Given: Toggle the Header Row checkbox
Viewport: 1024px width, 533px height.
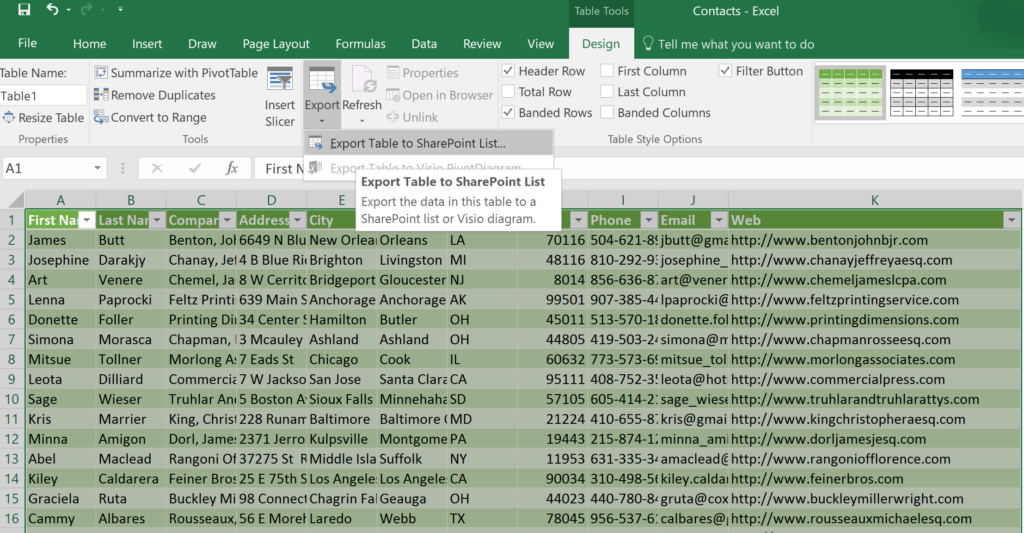Looking at the screenshot, I should click(508, 71).
